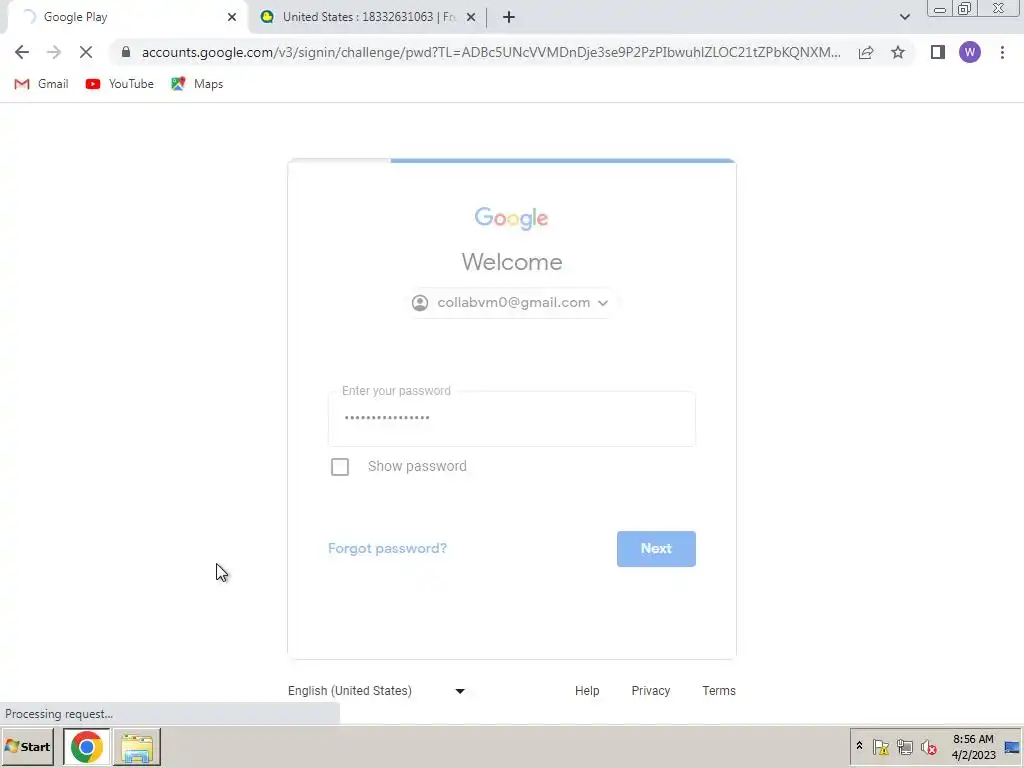Open the W profile avatar menu
This screenshot has width=1024, height=768.
pos(970,52)
